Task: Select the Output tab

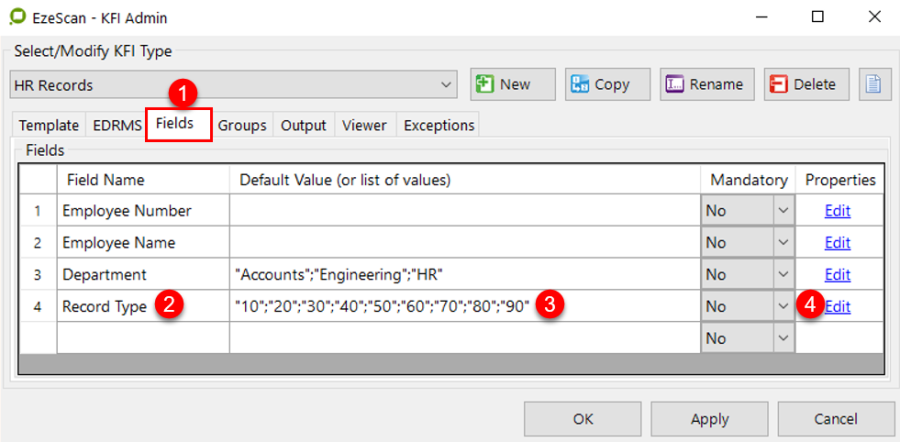Action: pos(303,125)
